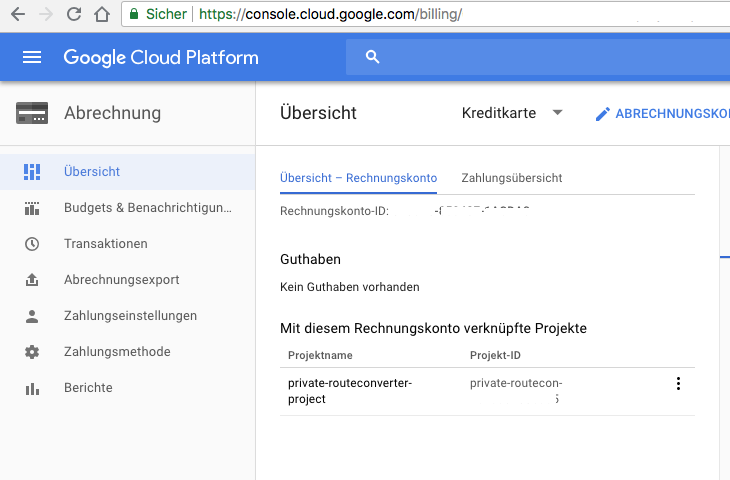Click the Guthaben heading

(311, 259)
